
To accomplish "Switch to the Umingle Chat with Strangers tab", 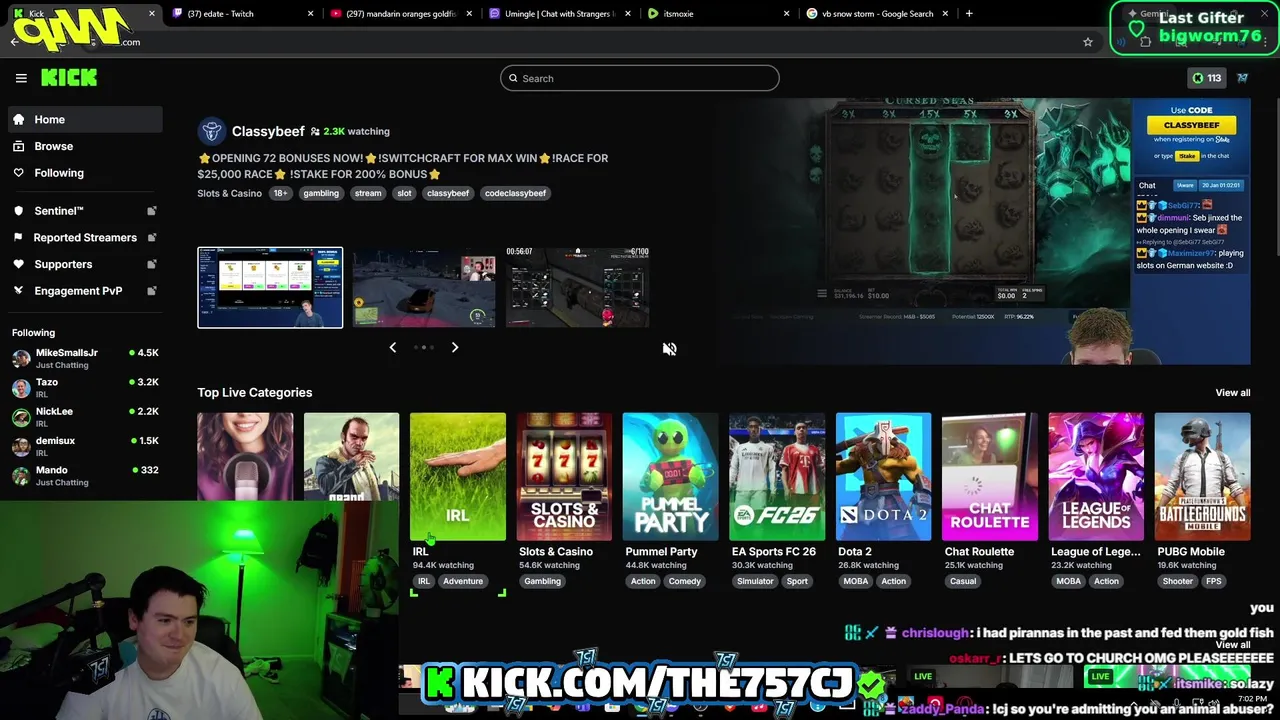I will (x=558, y=14).
